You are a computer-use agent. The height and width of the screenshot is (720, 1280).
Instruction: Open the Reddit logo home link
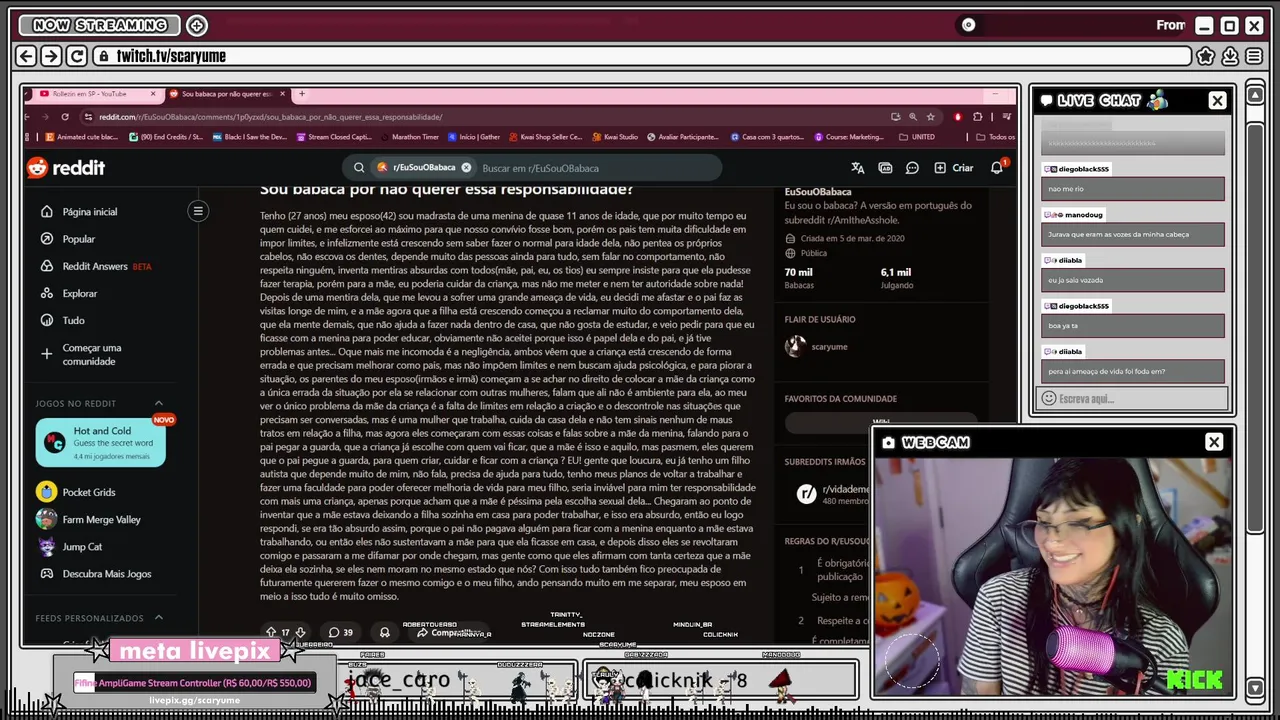click(x=66, y=167)
